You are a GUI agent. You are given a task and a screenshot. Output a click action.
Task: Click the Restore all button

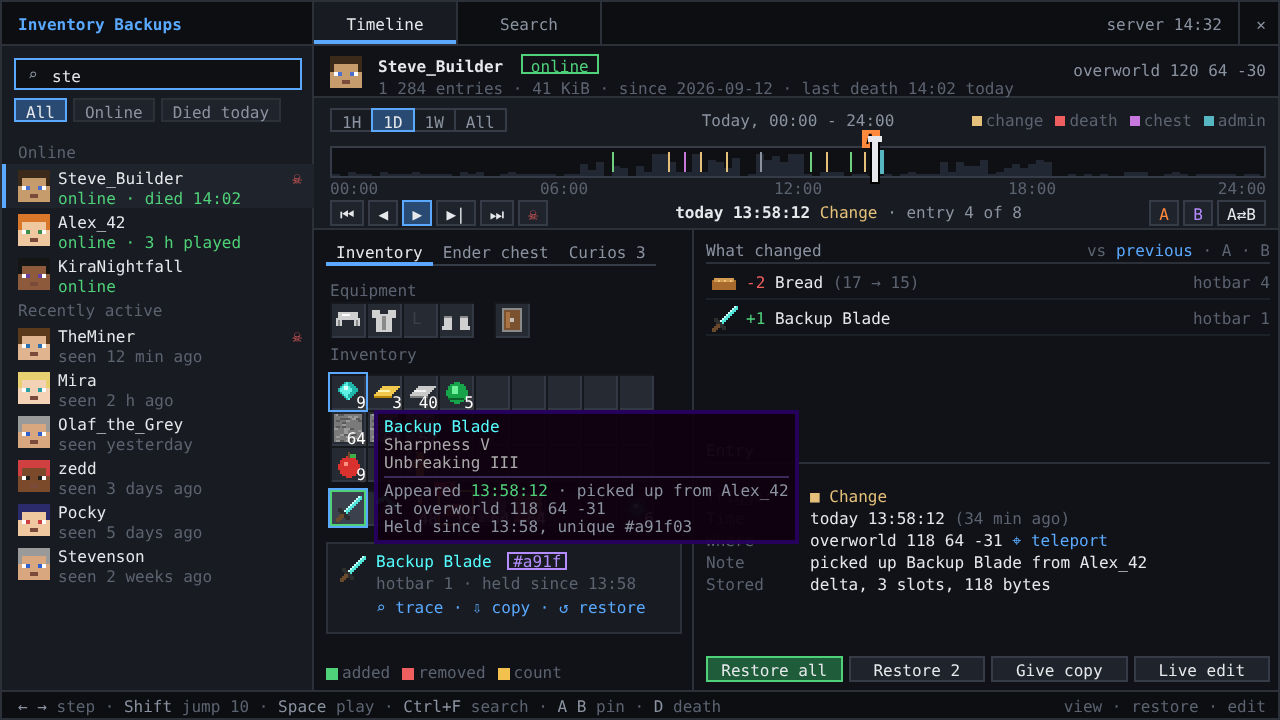[774, 669]
